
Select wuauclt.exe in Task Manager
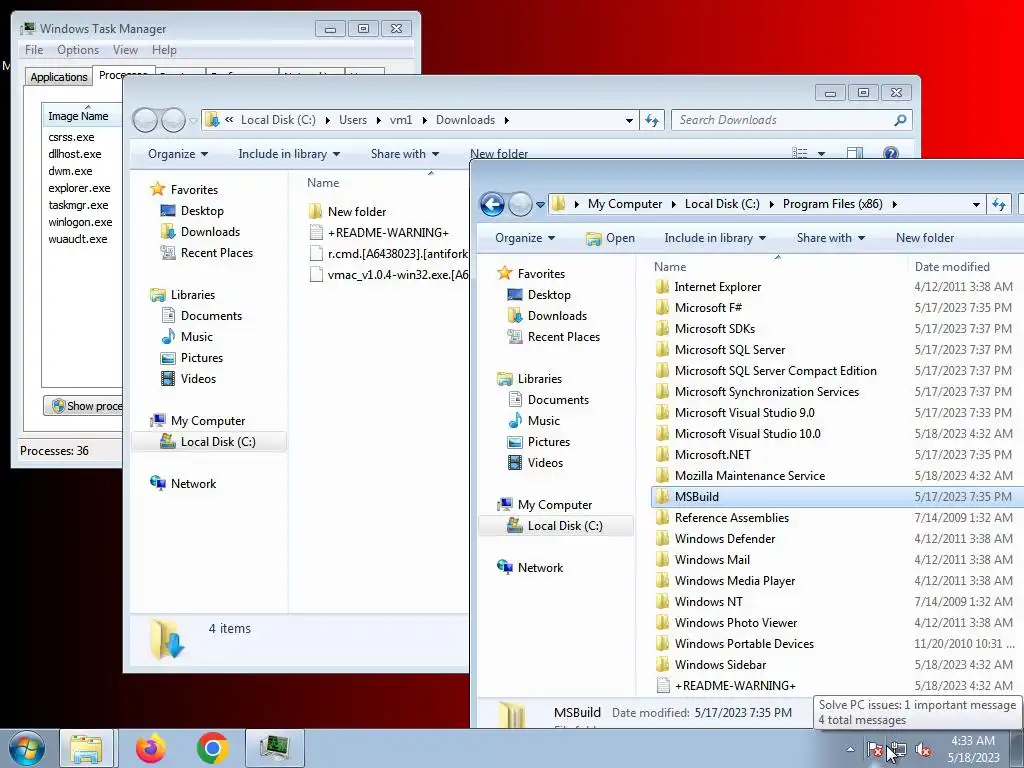(78, 239)
